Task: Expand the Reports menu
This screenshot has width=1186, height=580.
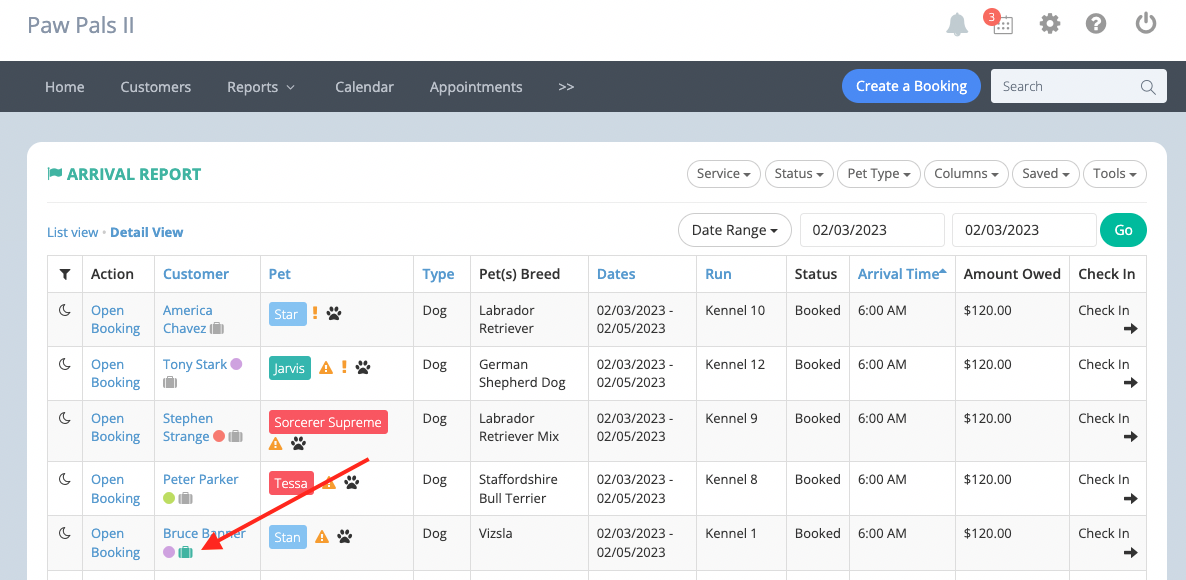Action: coord(261,87)
